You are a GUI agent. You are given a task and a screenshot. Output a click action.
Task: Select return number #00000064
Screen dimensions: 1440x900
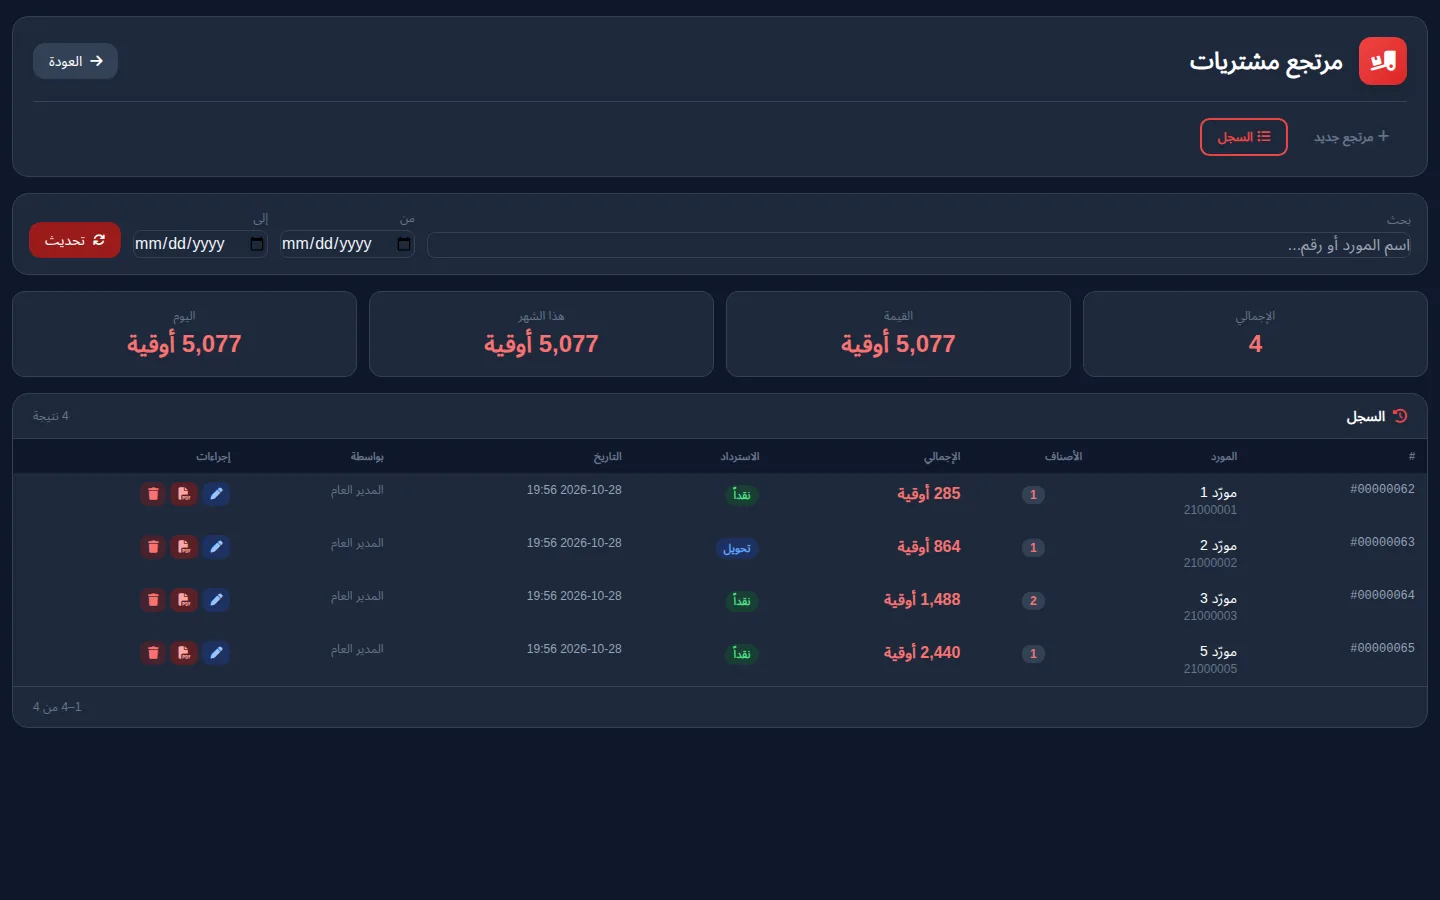point(1382,595)
